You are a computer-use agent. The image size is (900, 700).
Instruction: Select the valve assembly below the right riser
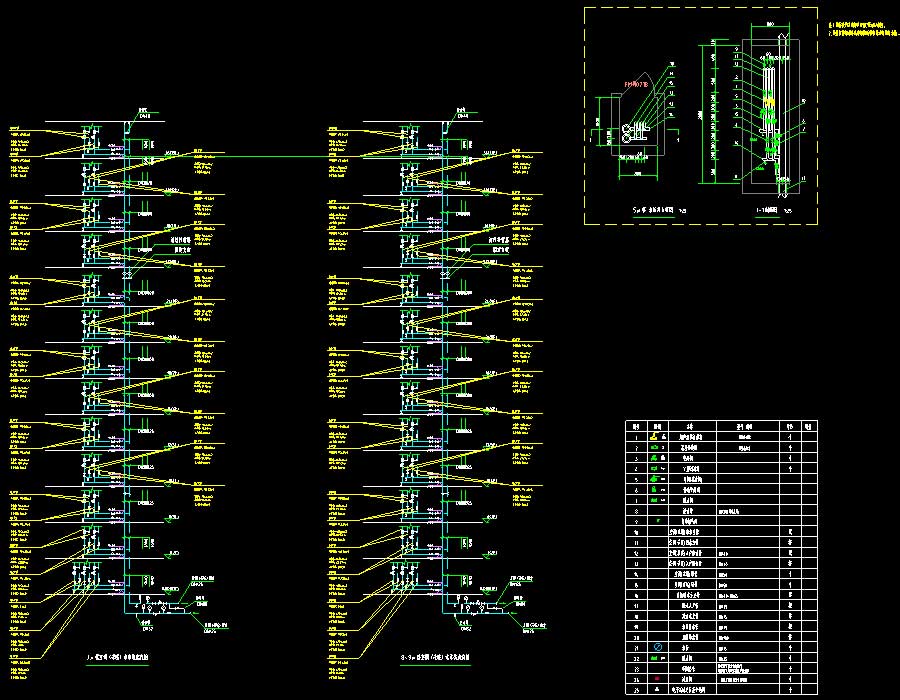pyautogui.click(x=476, y=605)
